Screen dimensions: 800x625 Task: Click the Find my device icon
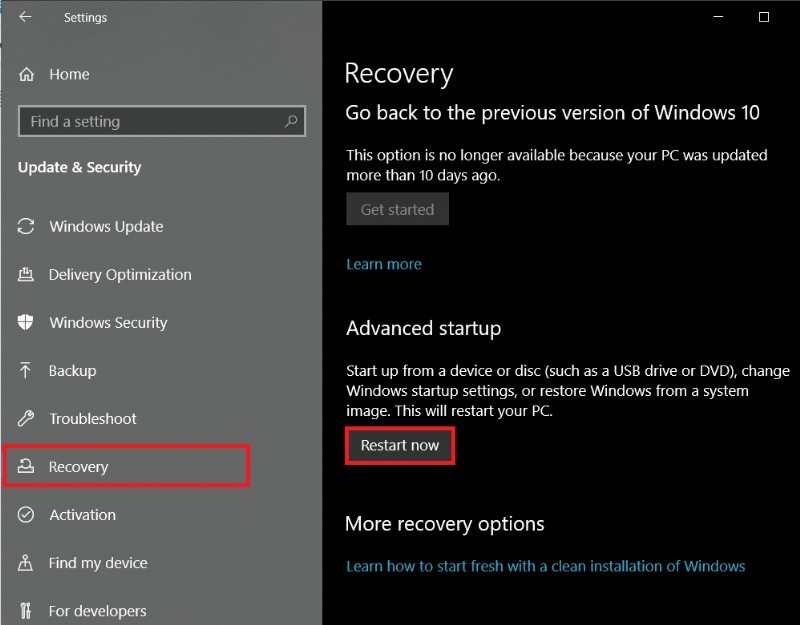click(x=27, y=563)
